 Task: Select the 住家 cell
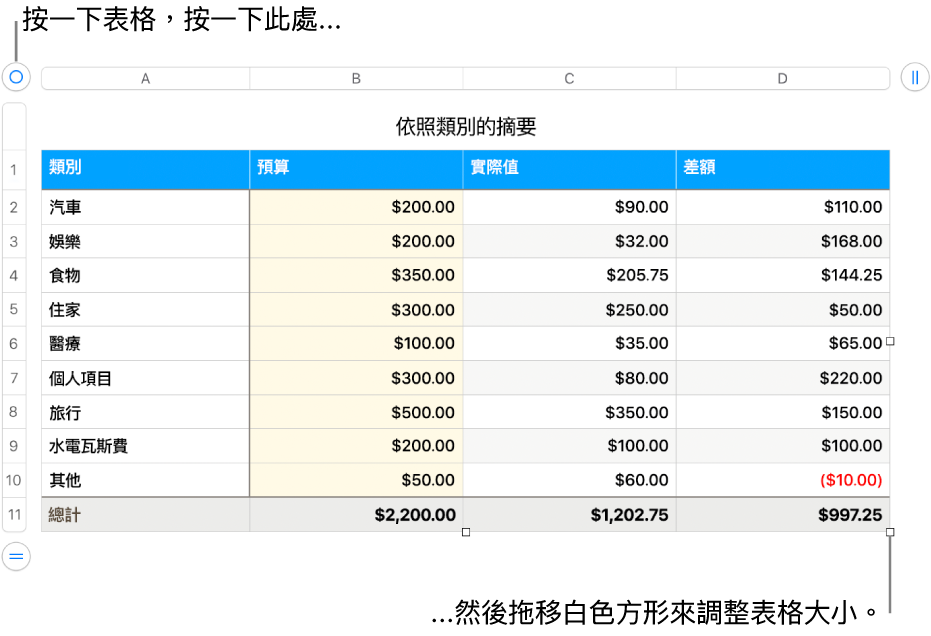145,309
